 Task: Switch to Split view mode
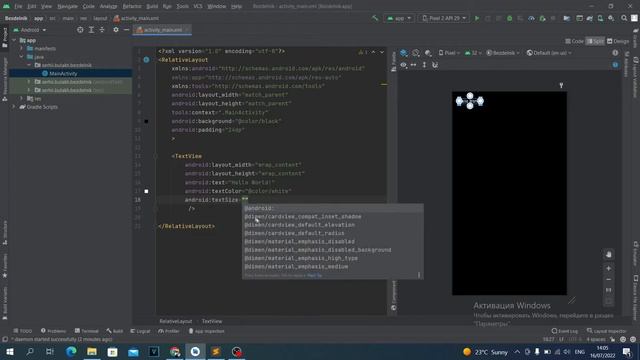[595, 41]
